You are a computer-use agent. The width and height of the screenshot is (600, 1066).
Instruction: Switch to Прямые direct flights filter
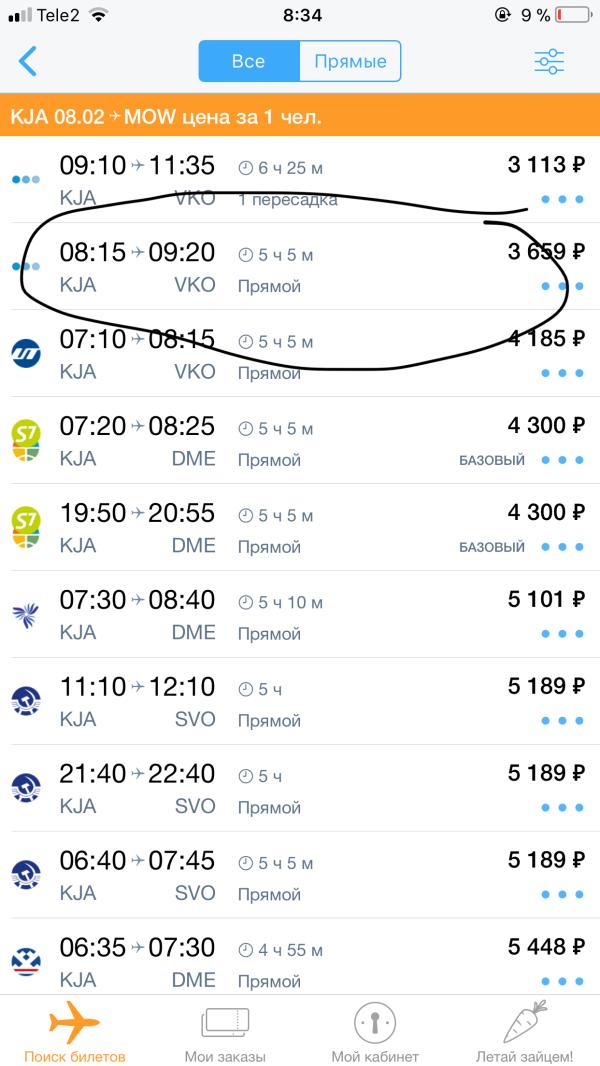350,61
